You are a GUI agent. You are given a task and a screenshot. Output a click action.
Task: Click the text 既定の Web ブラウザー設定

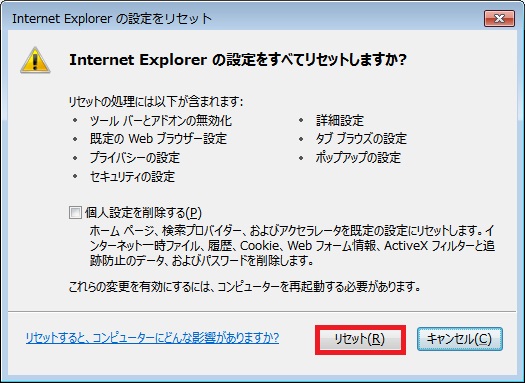point(158,139)
